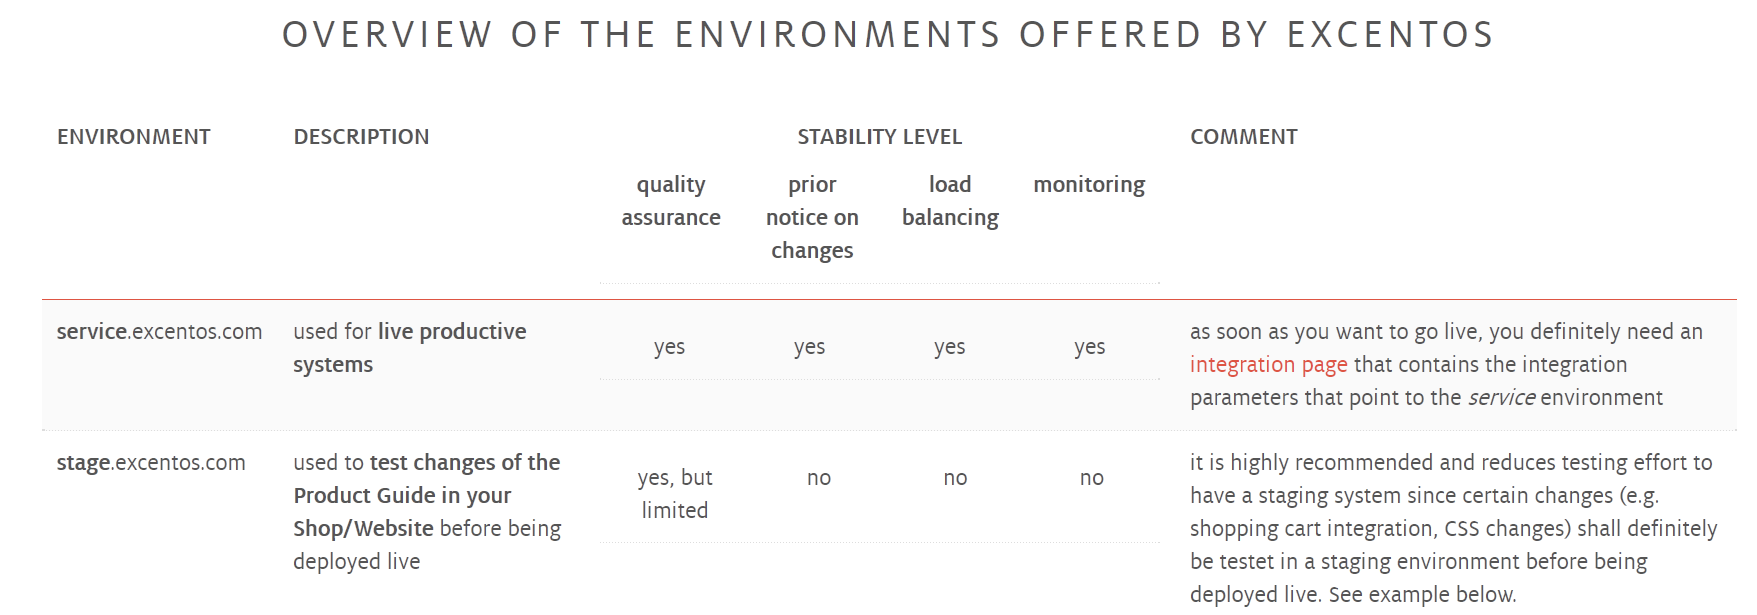The image size is (1757, 615).
Task: Select the monitoring sub-header
Action: point(1089,185)
